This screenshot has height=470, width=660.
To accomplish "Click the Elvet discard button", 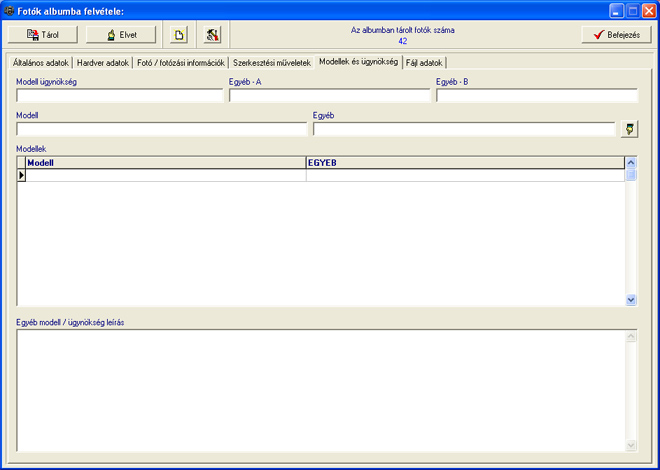I will point(121,35).
